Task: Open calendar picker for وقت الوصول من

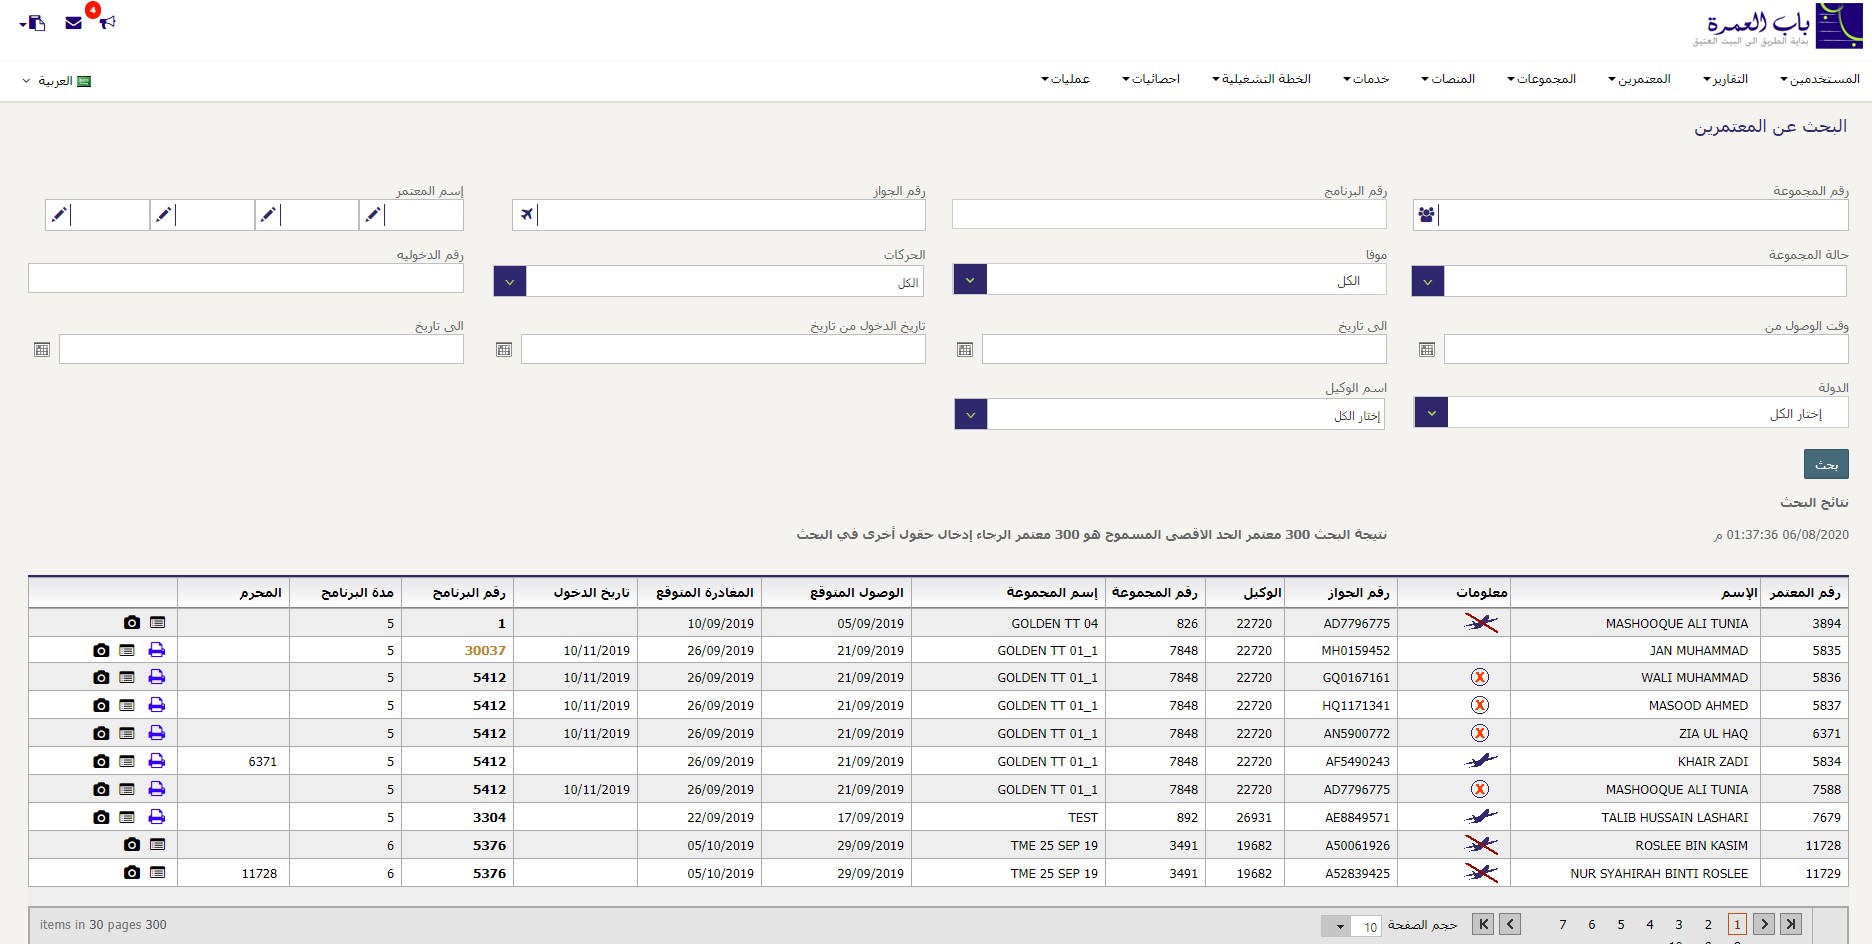Action: pos(1427,350)
